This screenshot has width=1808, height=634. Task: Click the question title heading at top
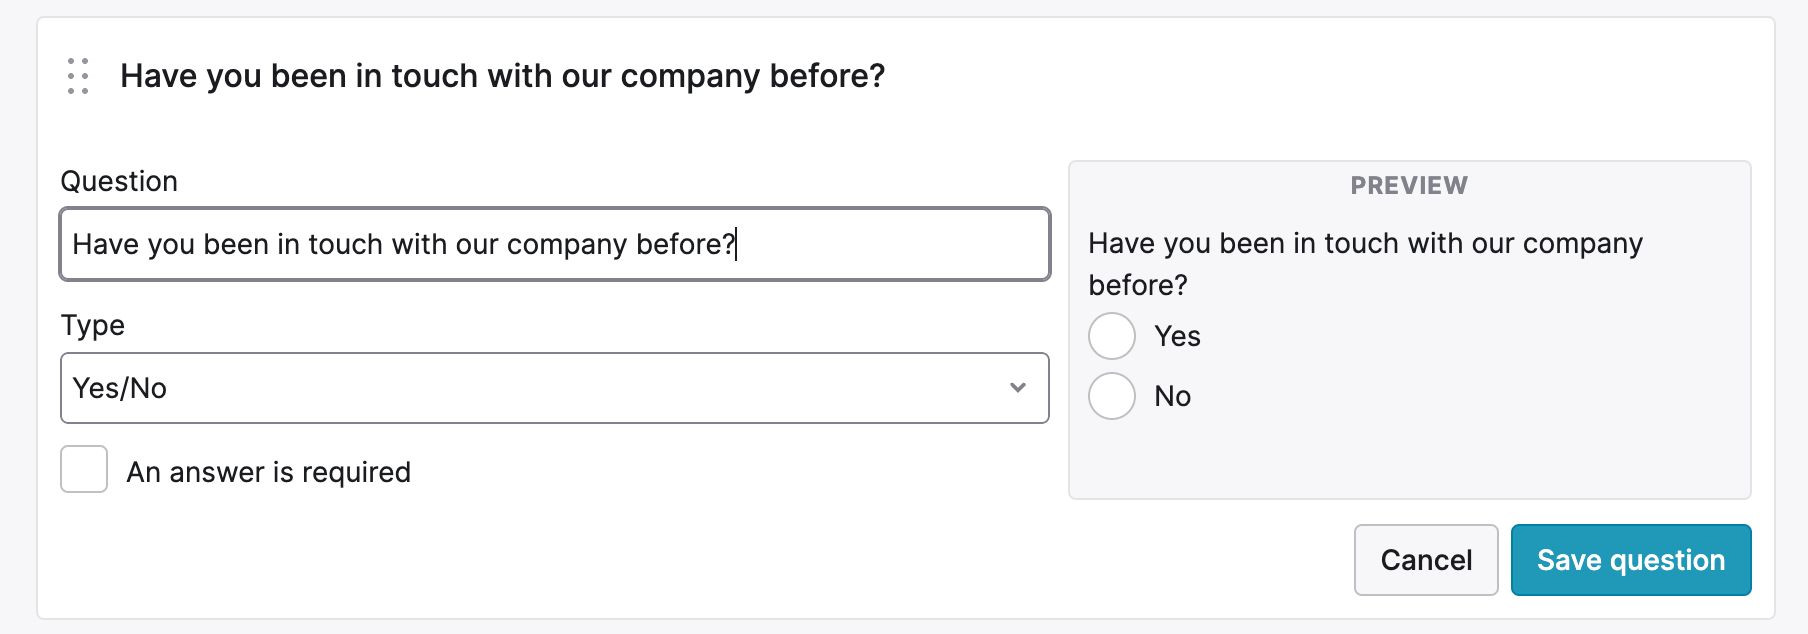pyautogui.click(x=503, y=76)
